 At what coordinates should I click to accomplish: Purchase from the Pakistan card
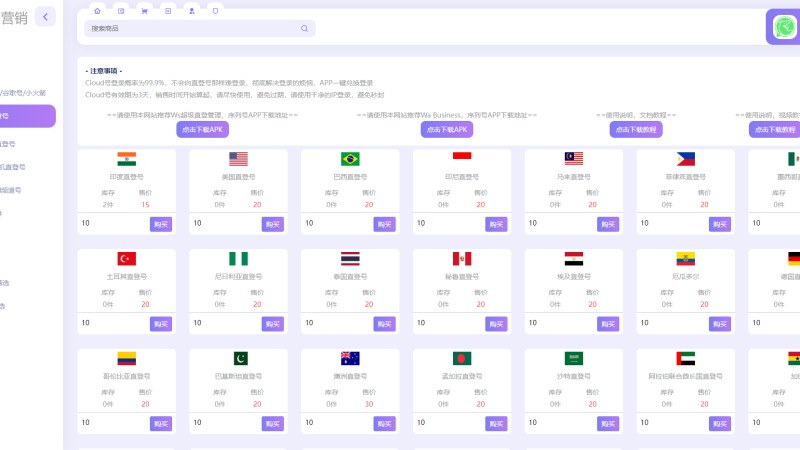coord(272,423)
